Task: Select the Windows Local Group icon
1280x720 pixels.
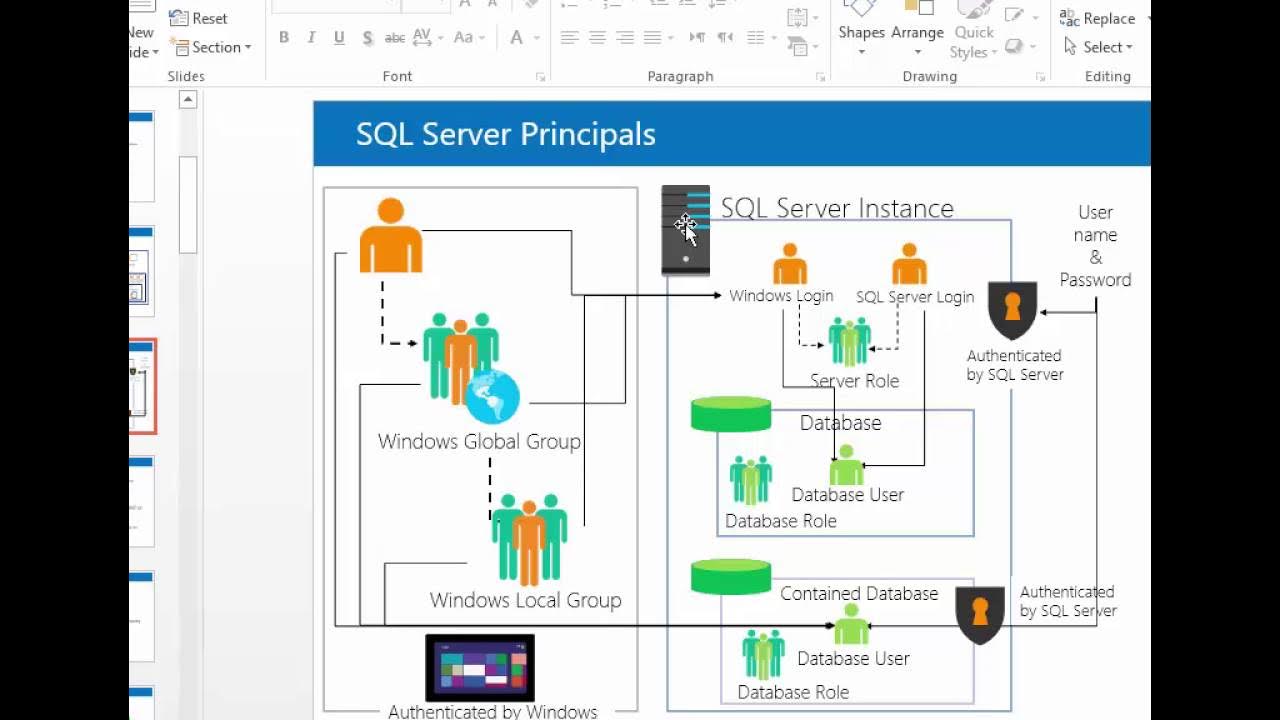Action: 529,539
